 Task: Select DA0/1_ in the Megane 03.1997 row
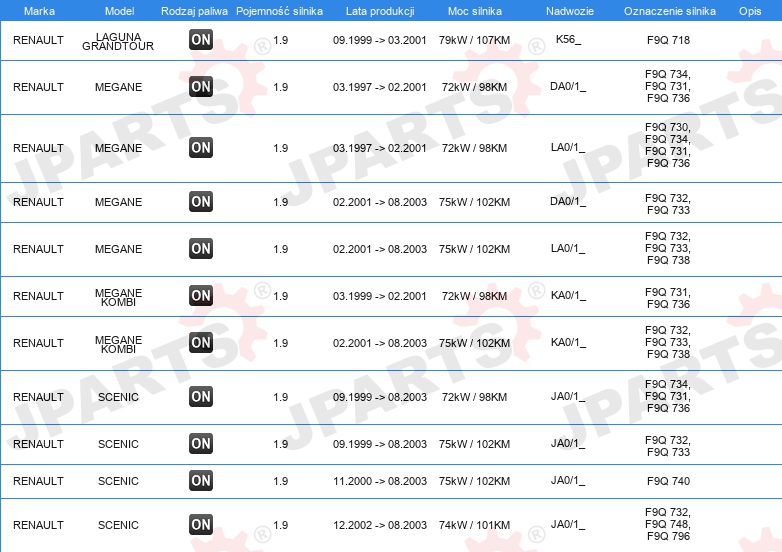pyautogui.click(x=568, y=86)
